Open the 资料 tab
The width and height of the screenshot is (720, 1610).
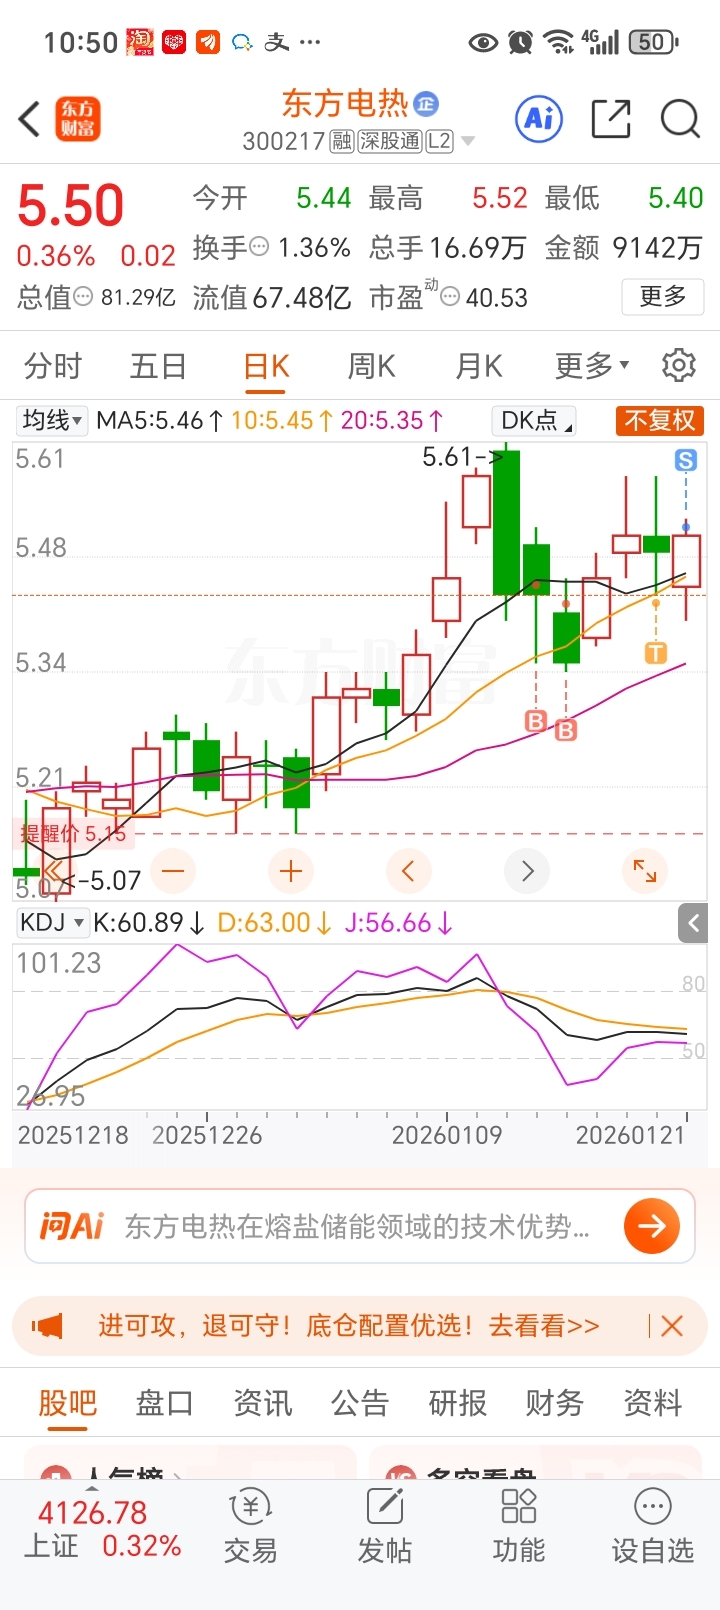653,1403
